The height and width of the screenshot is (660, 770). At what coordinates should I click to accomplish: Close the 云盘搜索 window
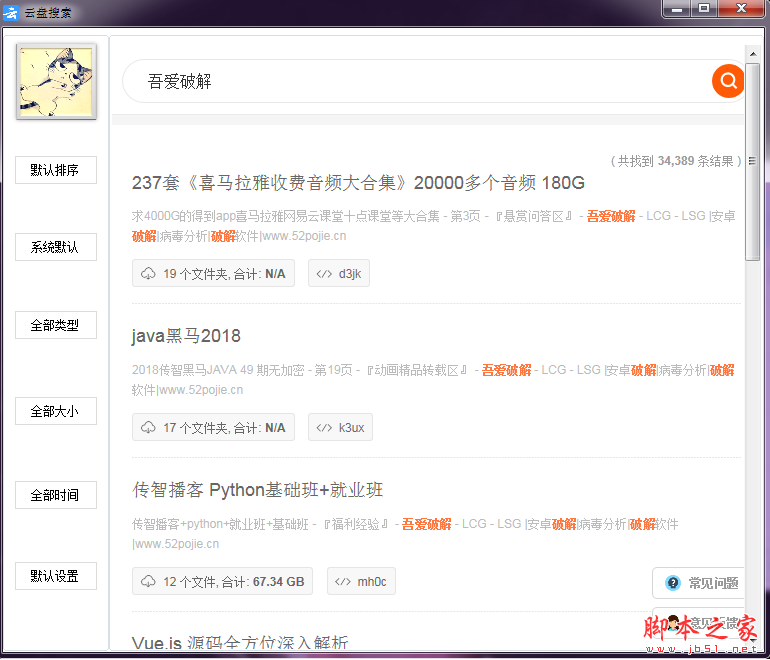pos(741,9)
